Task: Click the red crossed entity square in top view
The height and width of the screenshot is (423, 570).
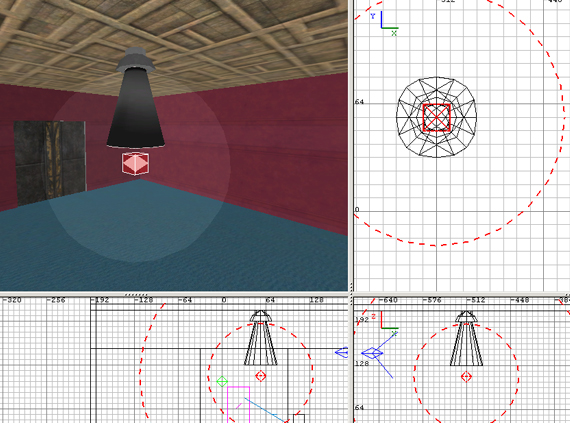Action: (437, 117)
